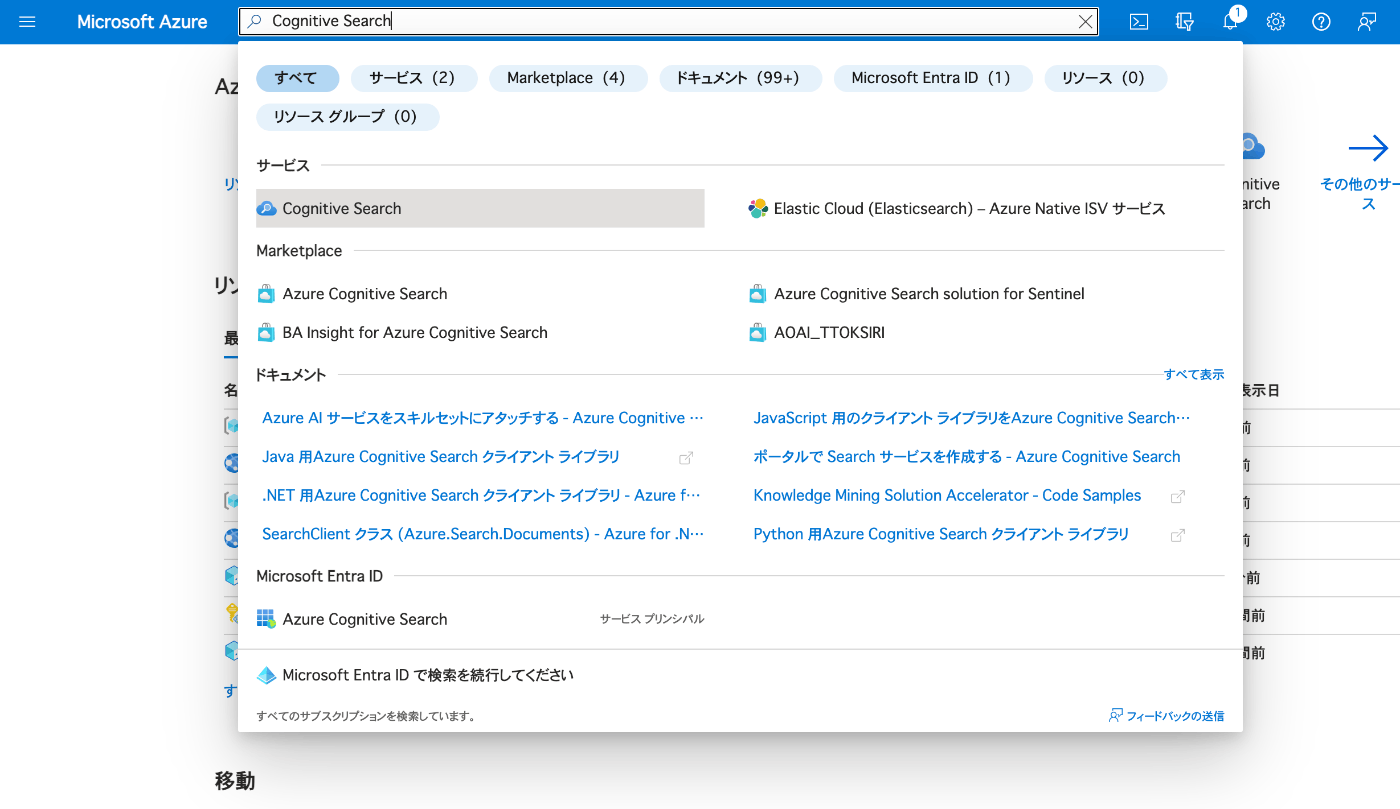Open the Directories and subscriptions filter icon
Screen dimensions: 1400x809
tap(1185, 21)
